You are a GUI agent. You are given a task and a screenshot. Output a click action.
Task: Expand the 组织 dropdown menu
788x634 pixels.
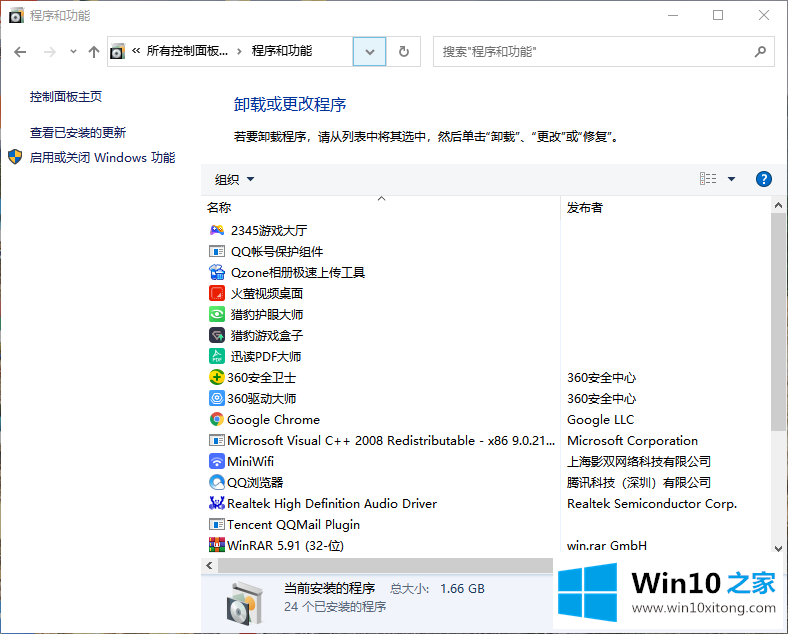click(x=234, y=179)
